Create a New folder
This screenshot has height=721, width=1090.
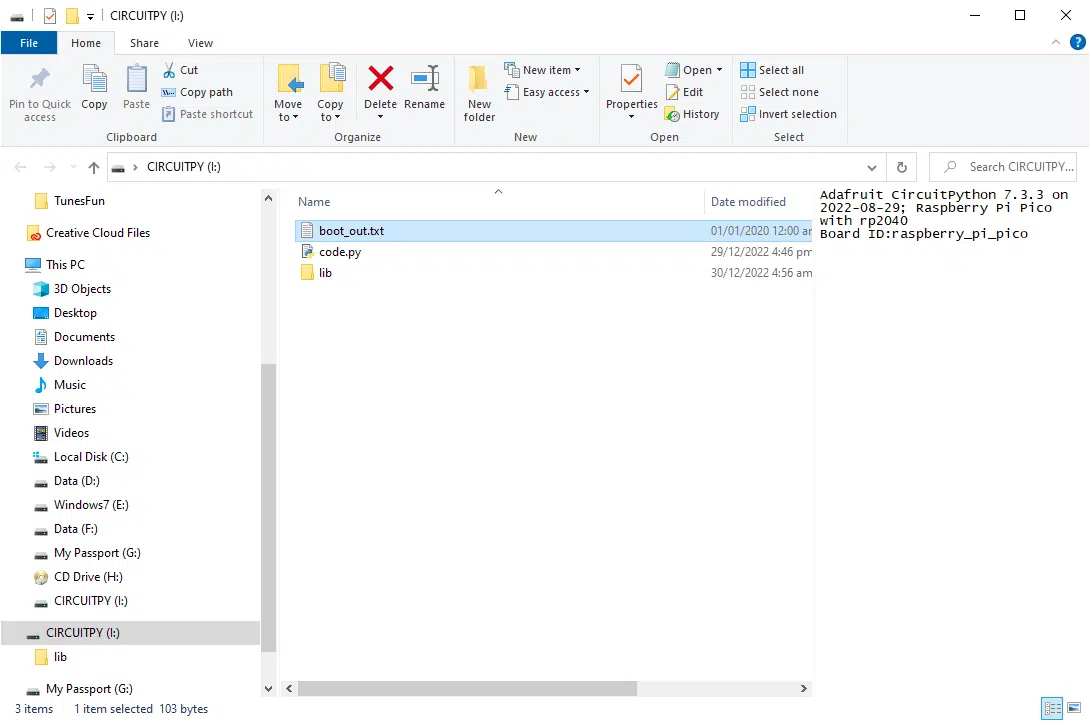click(479, 94)
